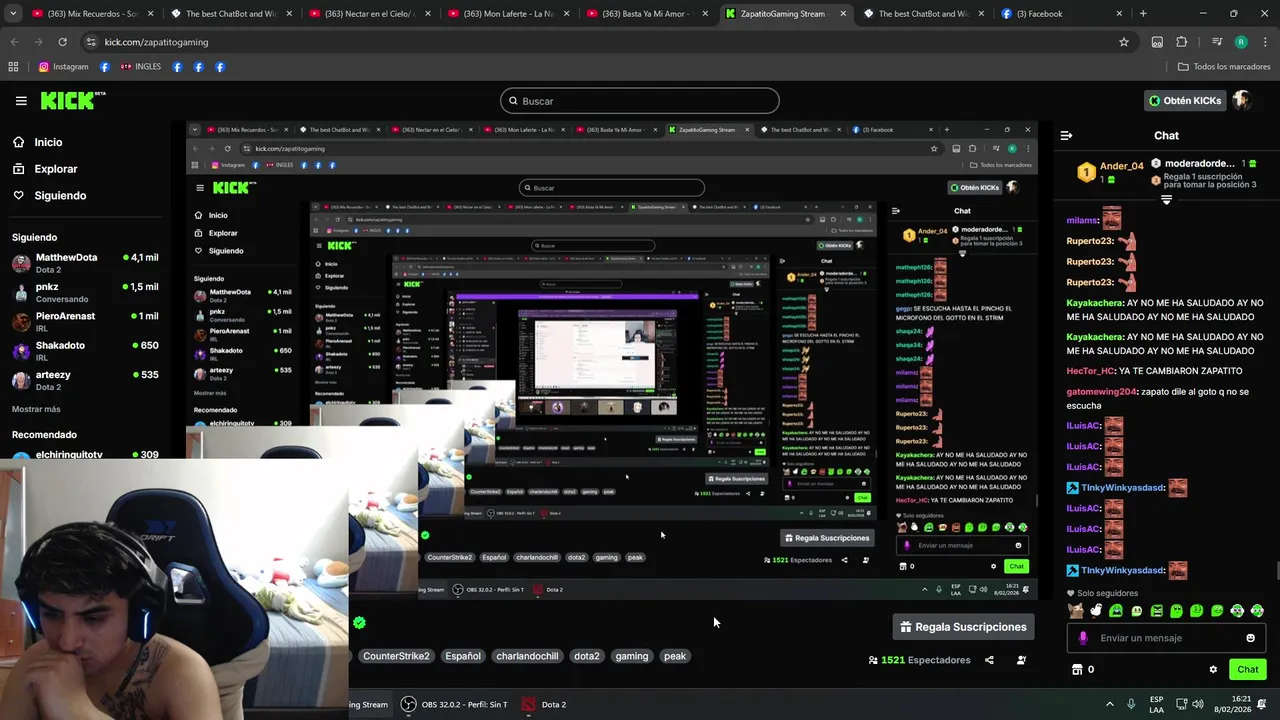
Task: Focus the Buscar search field
Action: pyautogui.click(x=640, y=101)
